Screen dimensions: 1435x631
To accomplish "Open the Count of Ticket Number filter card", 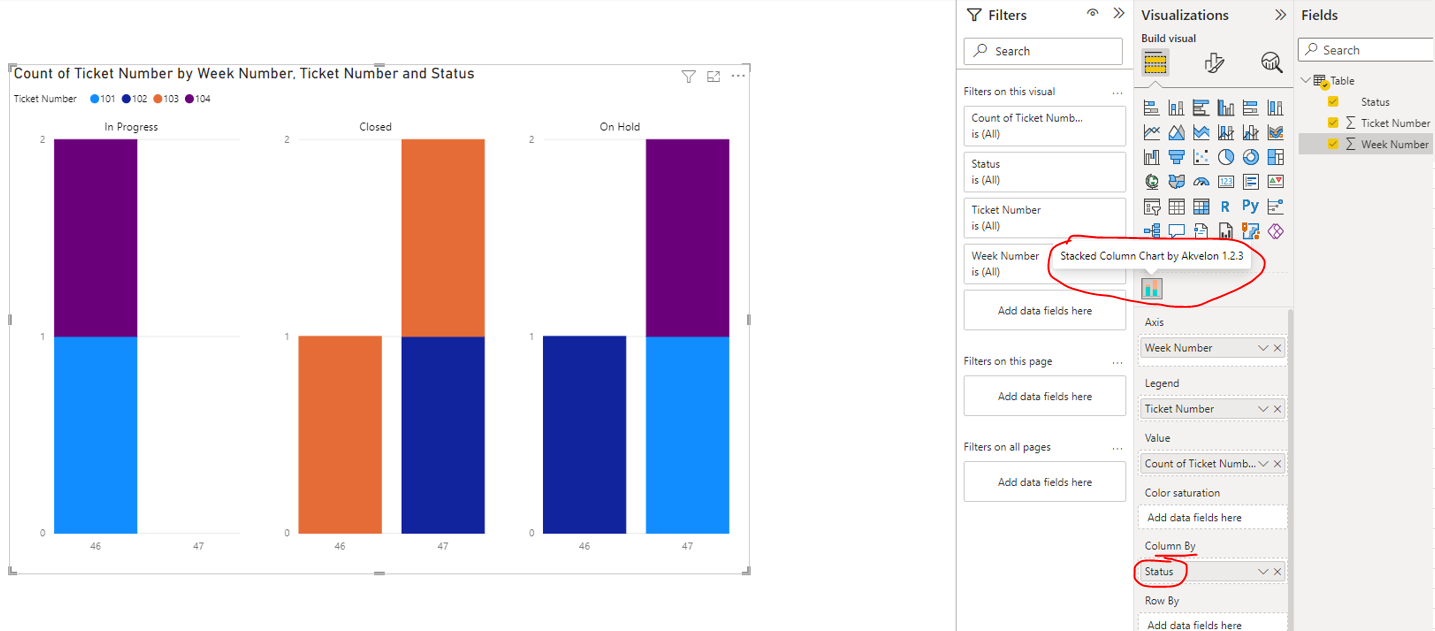I will point(1045,126).
